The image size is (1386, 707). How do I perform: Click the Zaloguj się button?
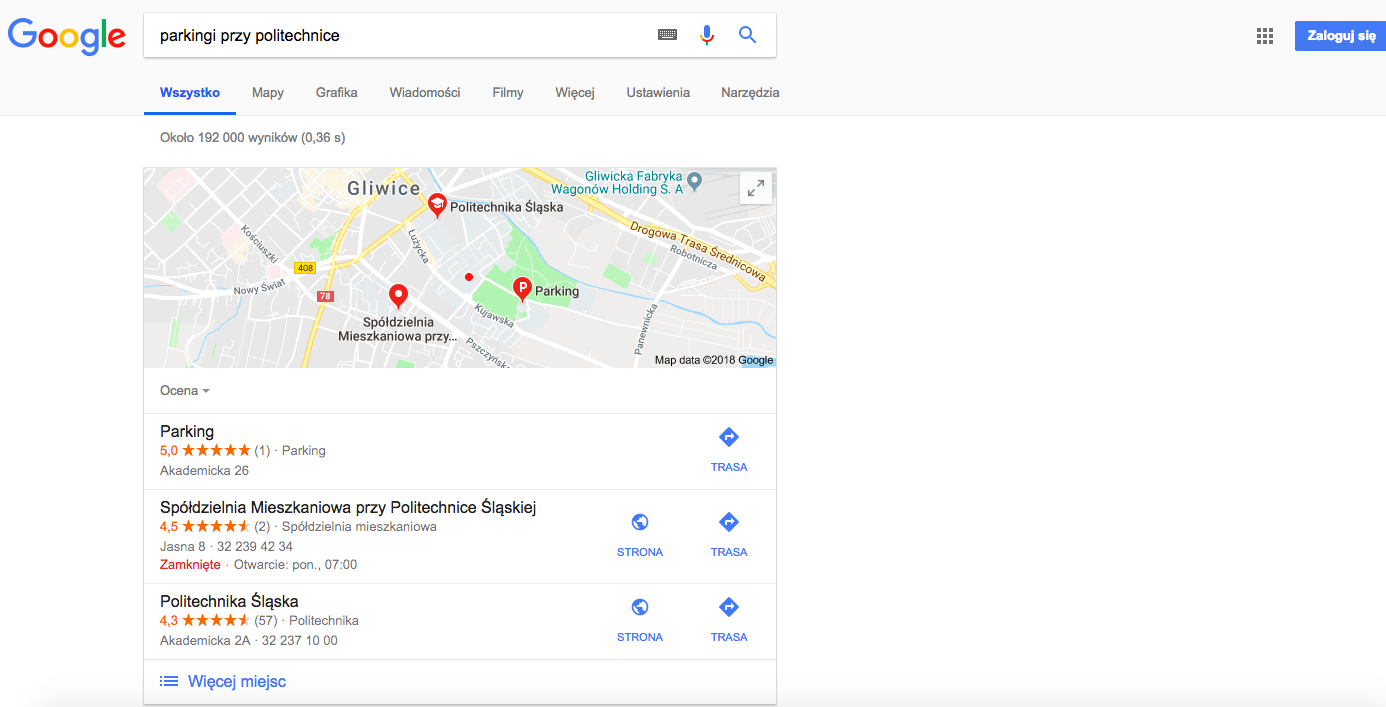(x=1340, y=36)
